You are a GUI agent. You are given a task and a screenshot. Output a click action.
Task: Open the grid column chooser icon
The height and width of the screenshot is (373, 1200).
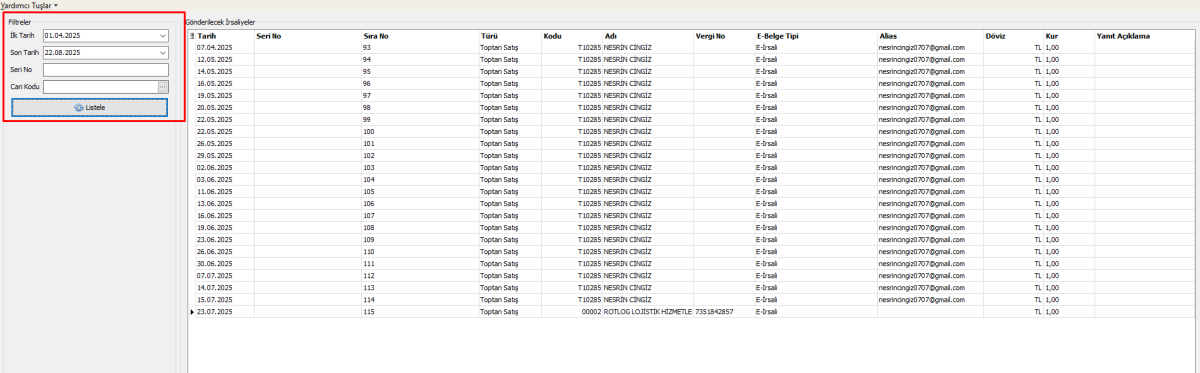[x=192, y=36]
